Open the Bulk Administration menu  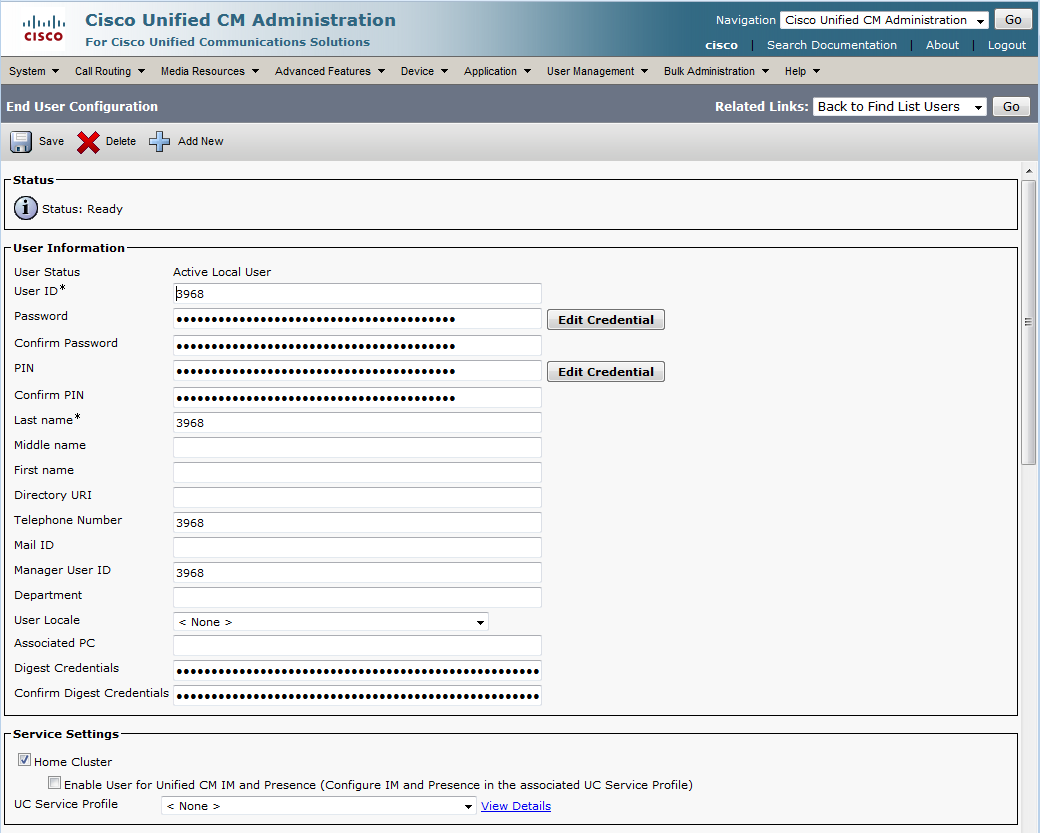coord(716,71)
